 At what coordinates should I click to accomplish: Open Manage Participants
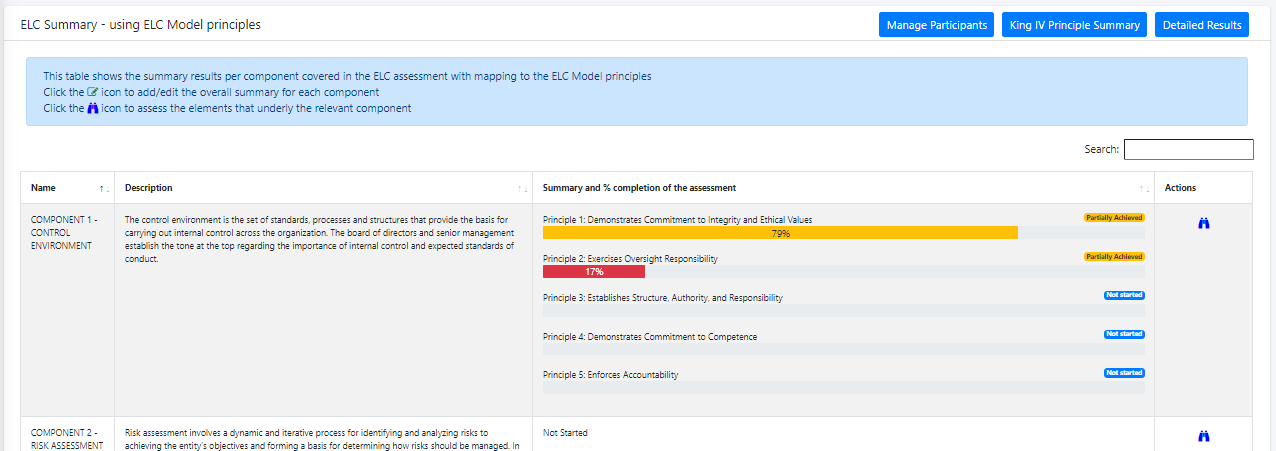(x=936, y=25)
